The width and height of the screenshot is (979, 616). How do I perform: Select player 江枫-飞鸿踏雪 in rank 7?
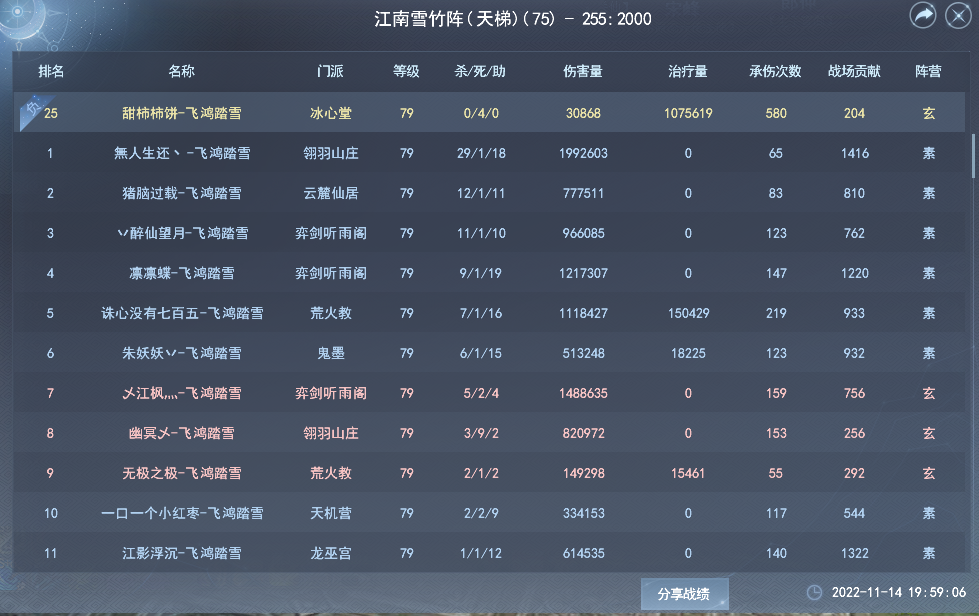point(182,393)
